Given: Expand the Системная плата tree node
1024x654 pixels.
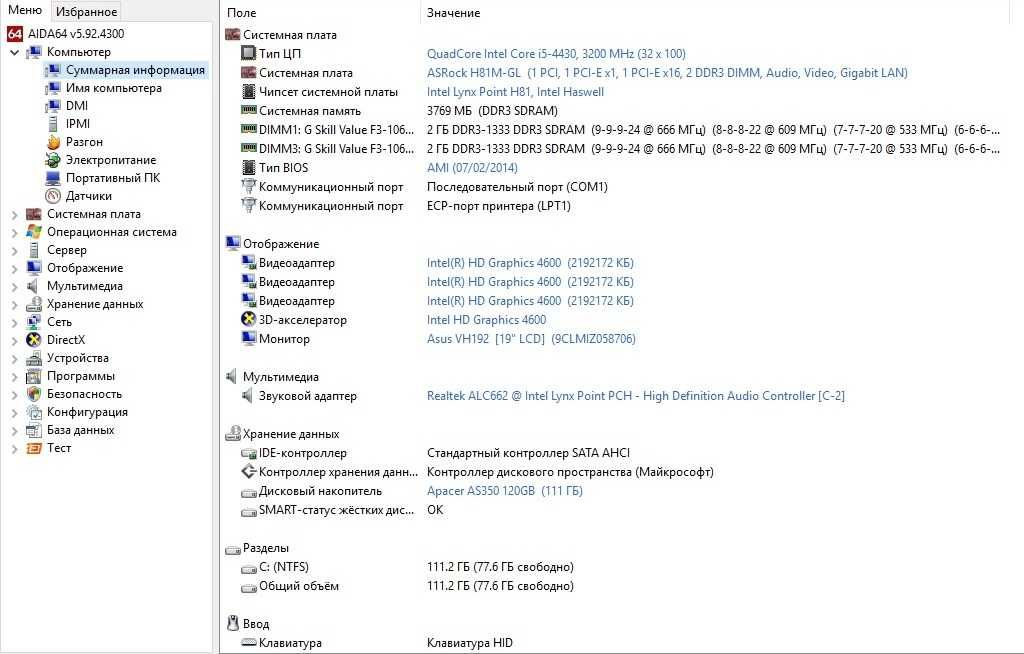Looking at the screenshot, I should click(14, 214).
